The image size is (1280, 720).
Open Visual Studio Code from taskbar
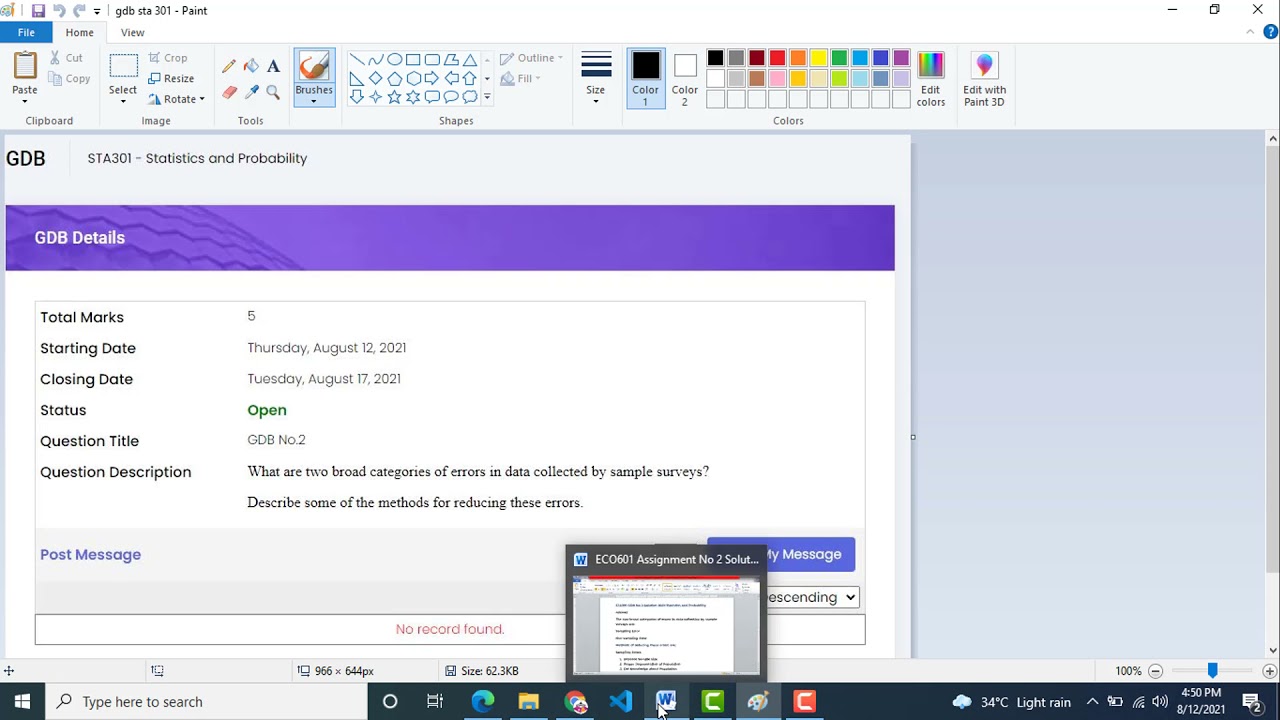coord(620,702)
